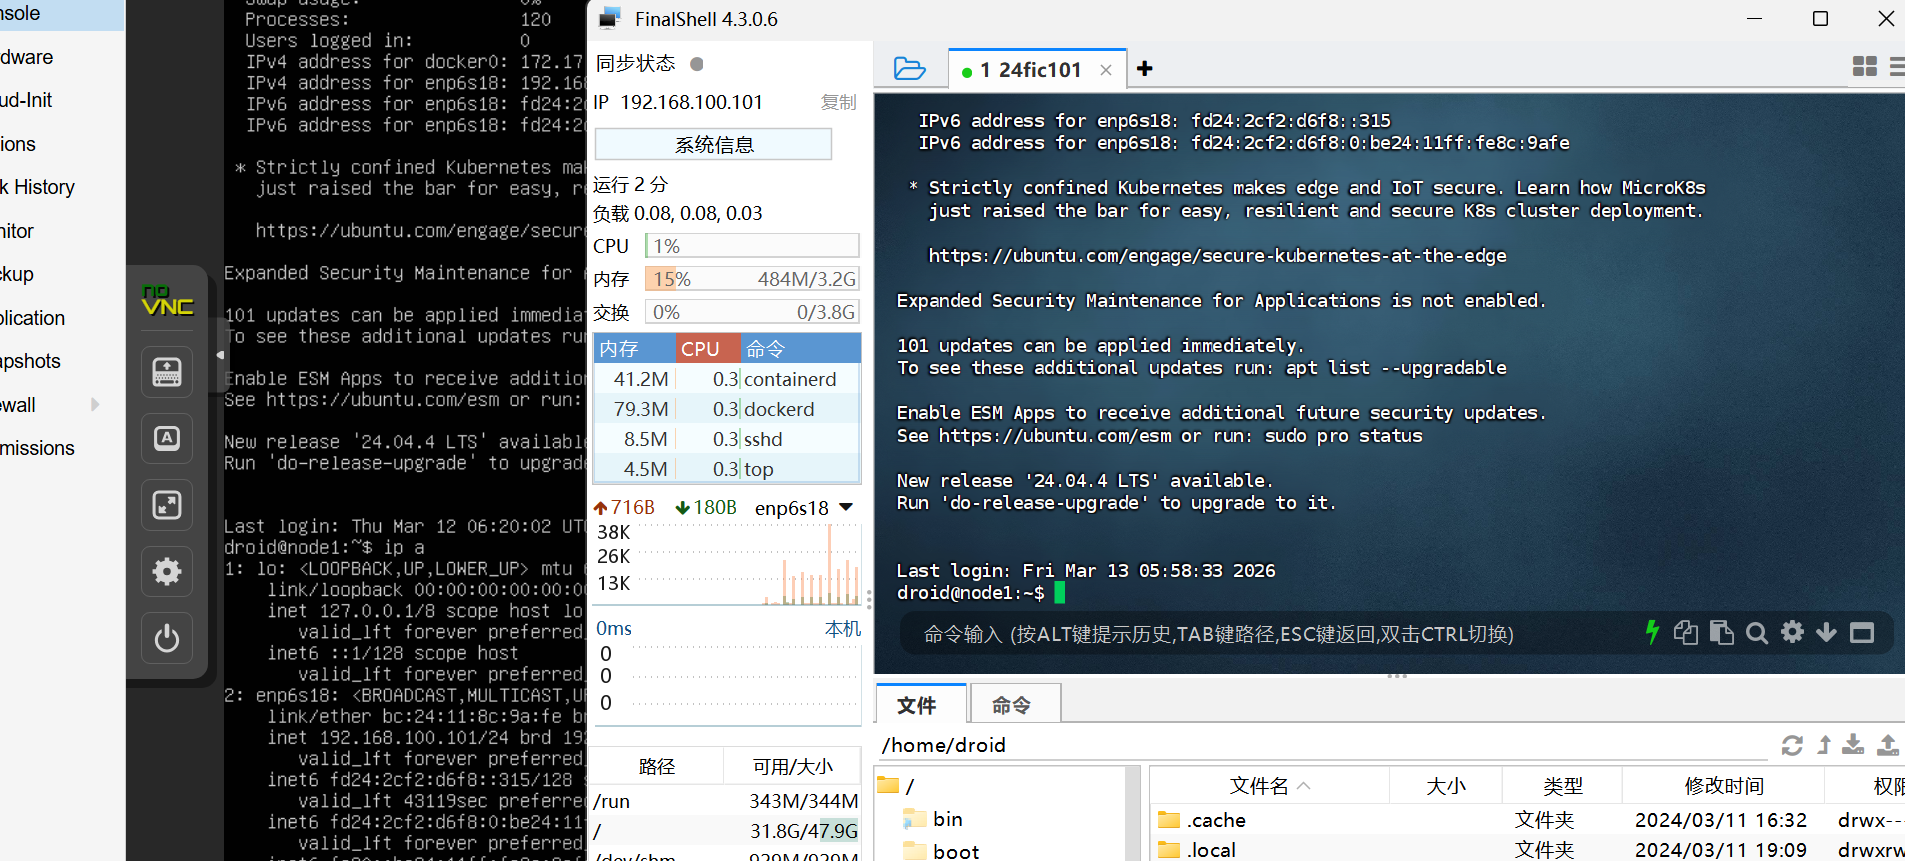Sort files by 大小 column header
This screenshot has height=861, width=1905.
[1446, 786]
